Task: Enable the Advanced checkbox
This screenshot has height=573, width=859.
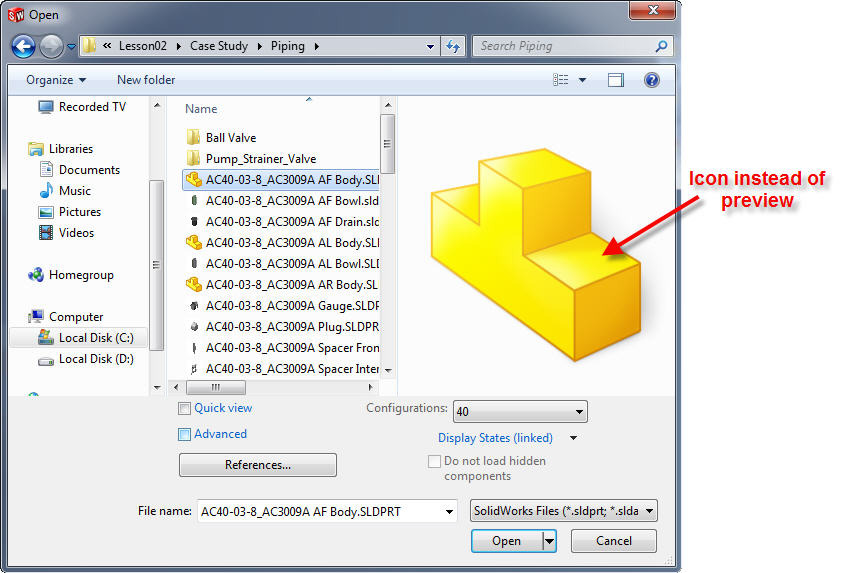Action: tap(185, 434)
